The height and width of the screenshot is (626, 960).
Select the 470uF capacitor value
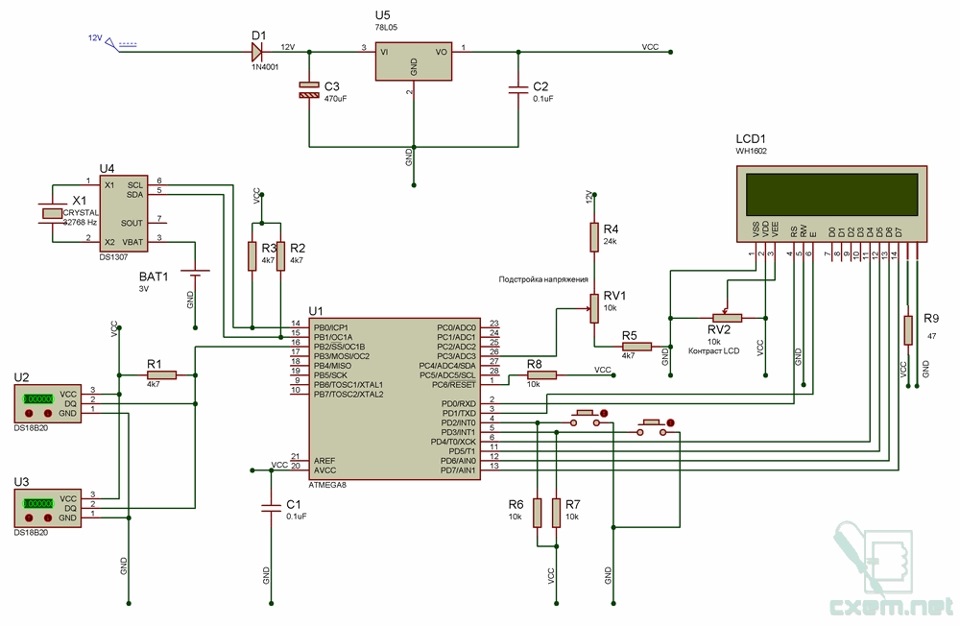tap(336, 99)
